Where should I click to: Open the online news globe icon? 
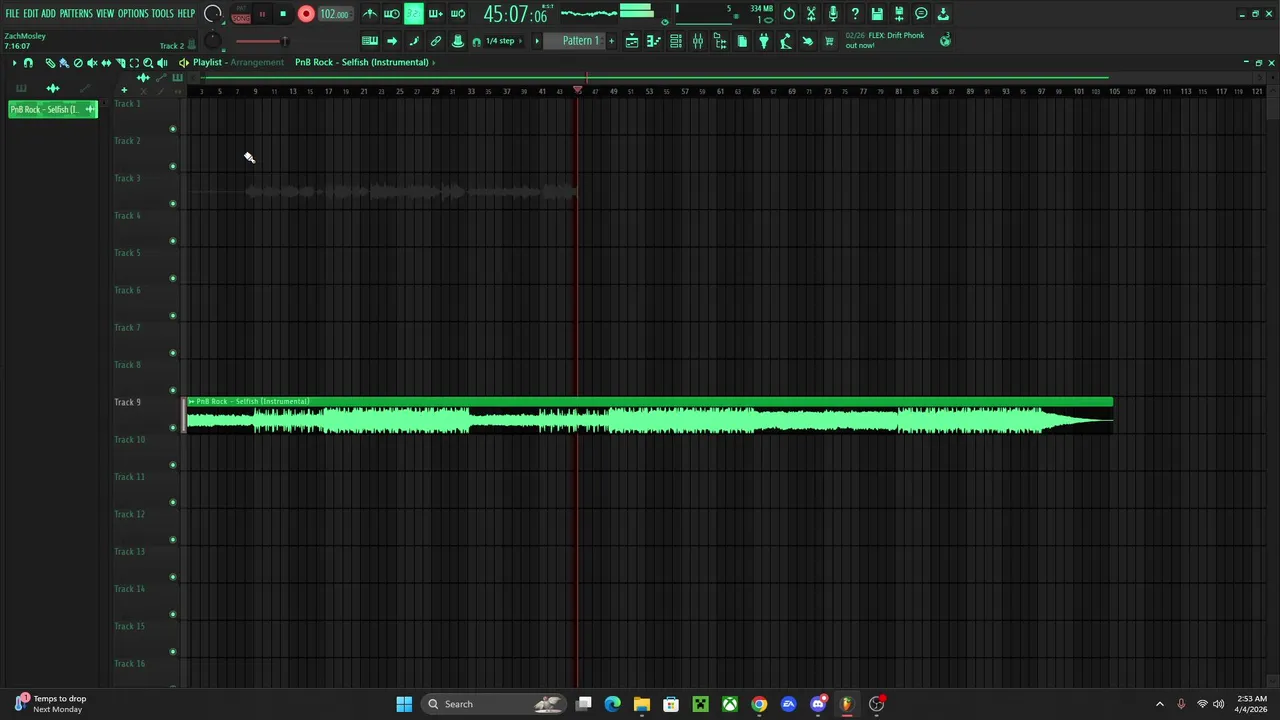[x=945, y=40]
